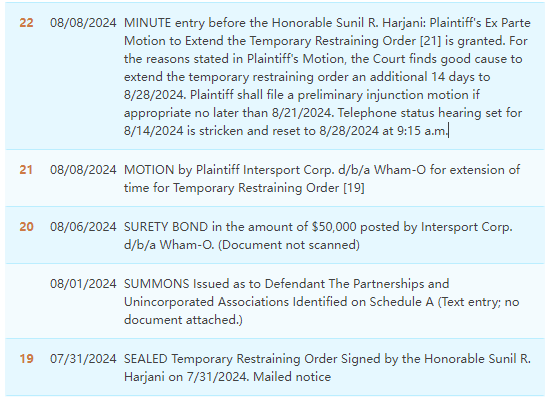The image size is (550, 397).
Task: Click the 'Mailed notice' text in entry 19
Action: pos(292,377)
